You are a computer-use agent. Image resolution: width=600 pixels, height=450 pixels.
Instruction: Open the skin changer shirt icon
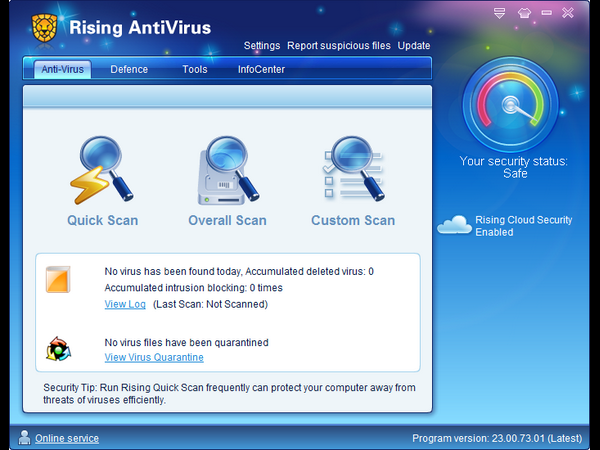point(524,13)
